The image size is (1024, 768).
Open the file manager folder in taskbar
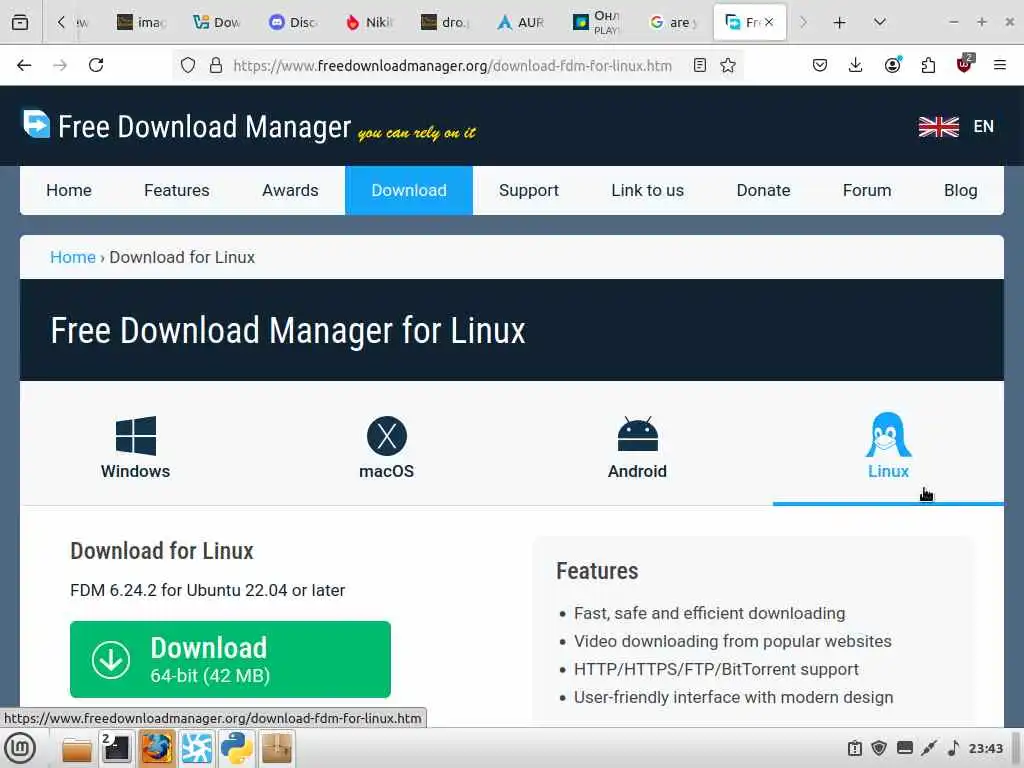77,749
